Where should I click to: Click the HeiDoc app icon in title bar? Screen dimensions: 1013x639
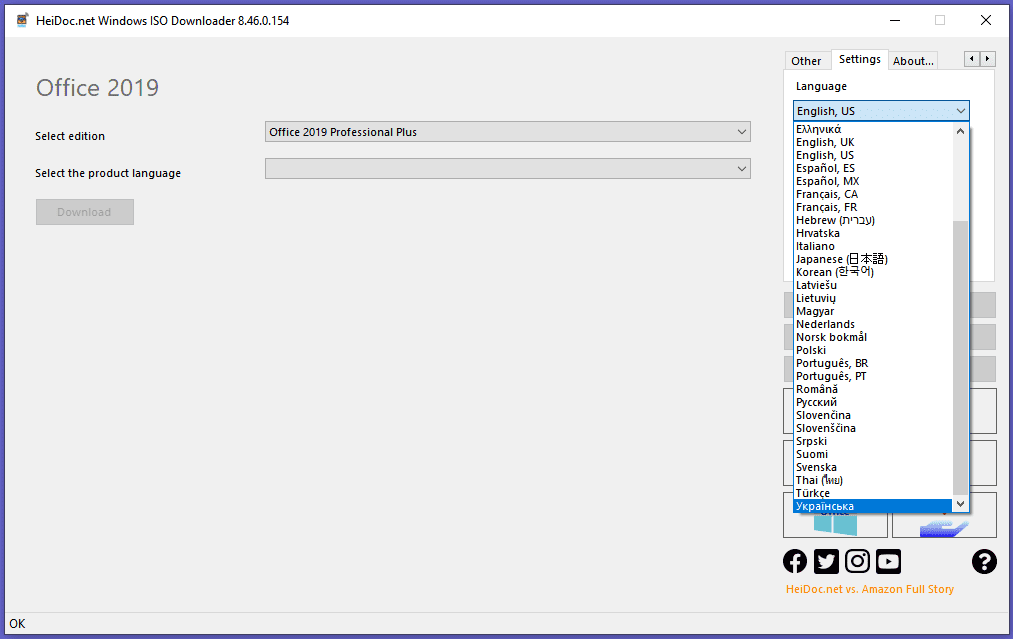22,20
